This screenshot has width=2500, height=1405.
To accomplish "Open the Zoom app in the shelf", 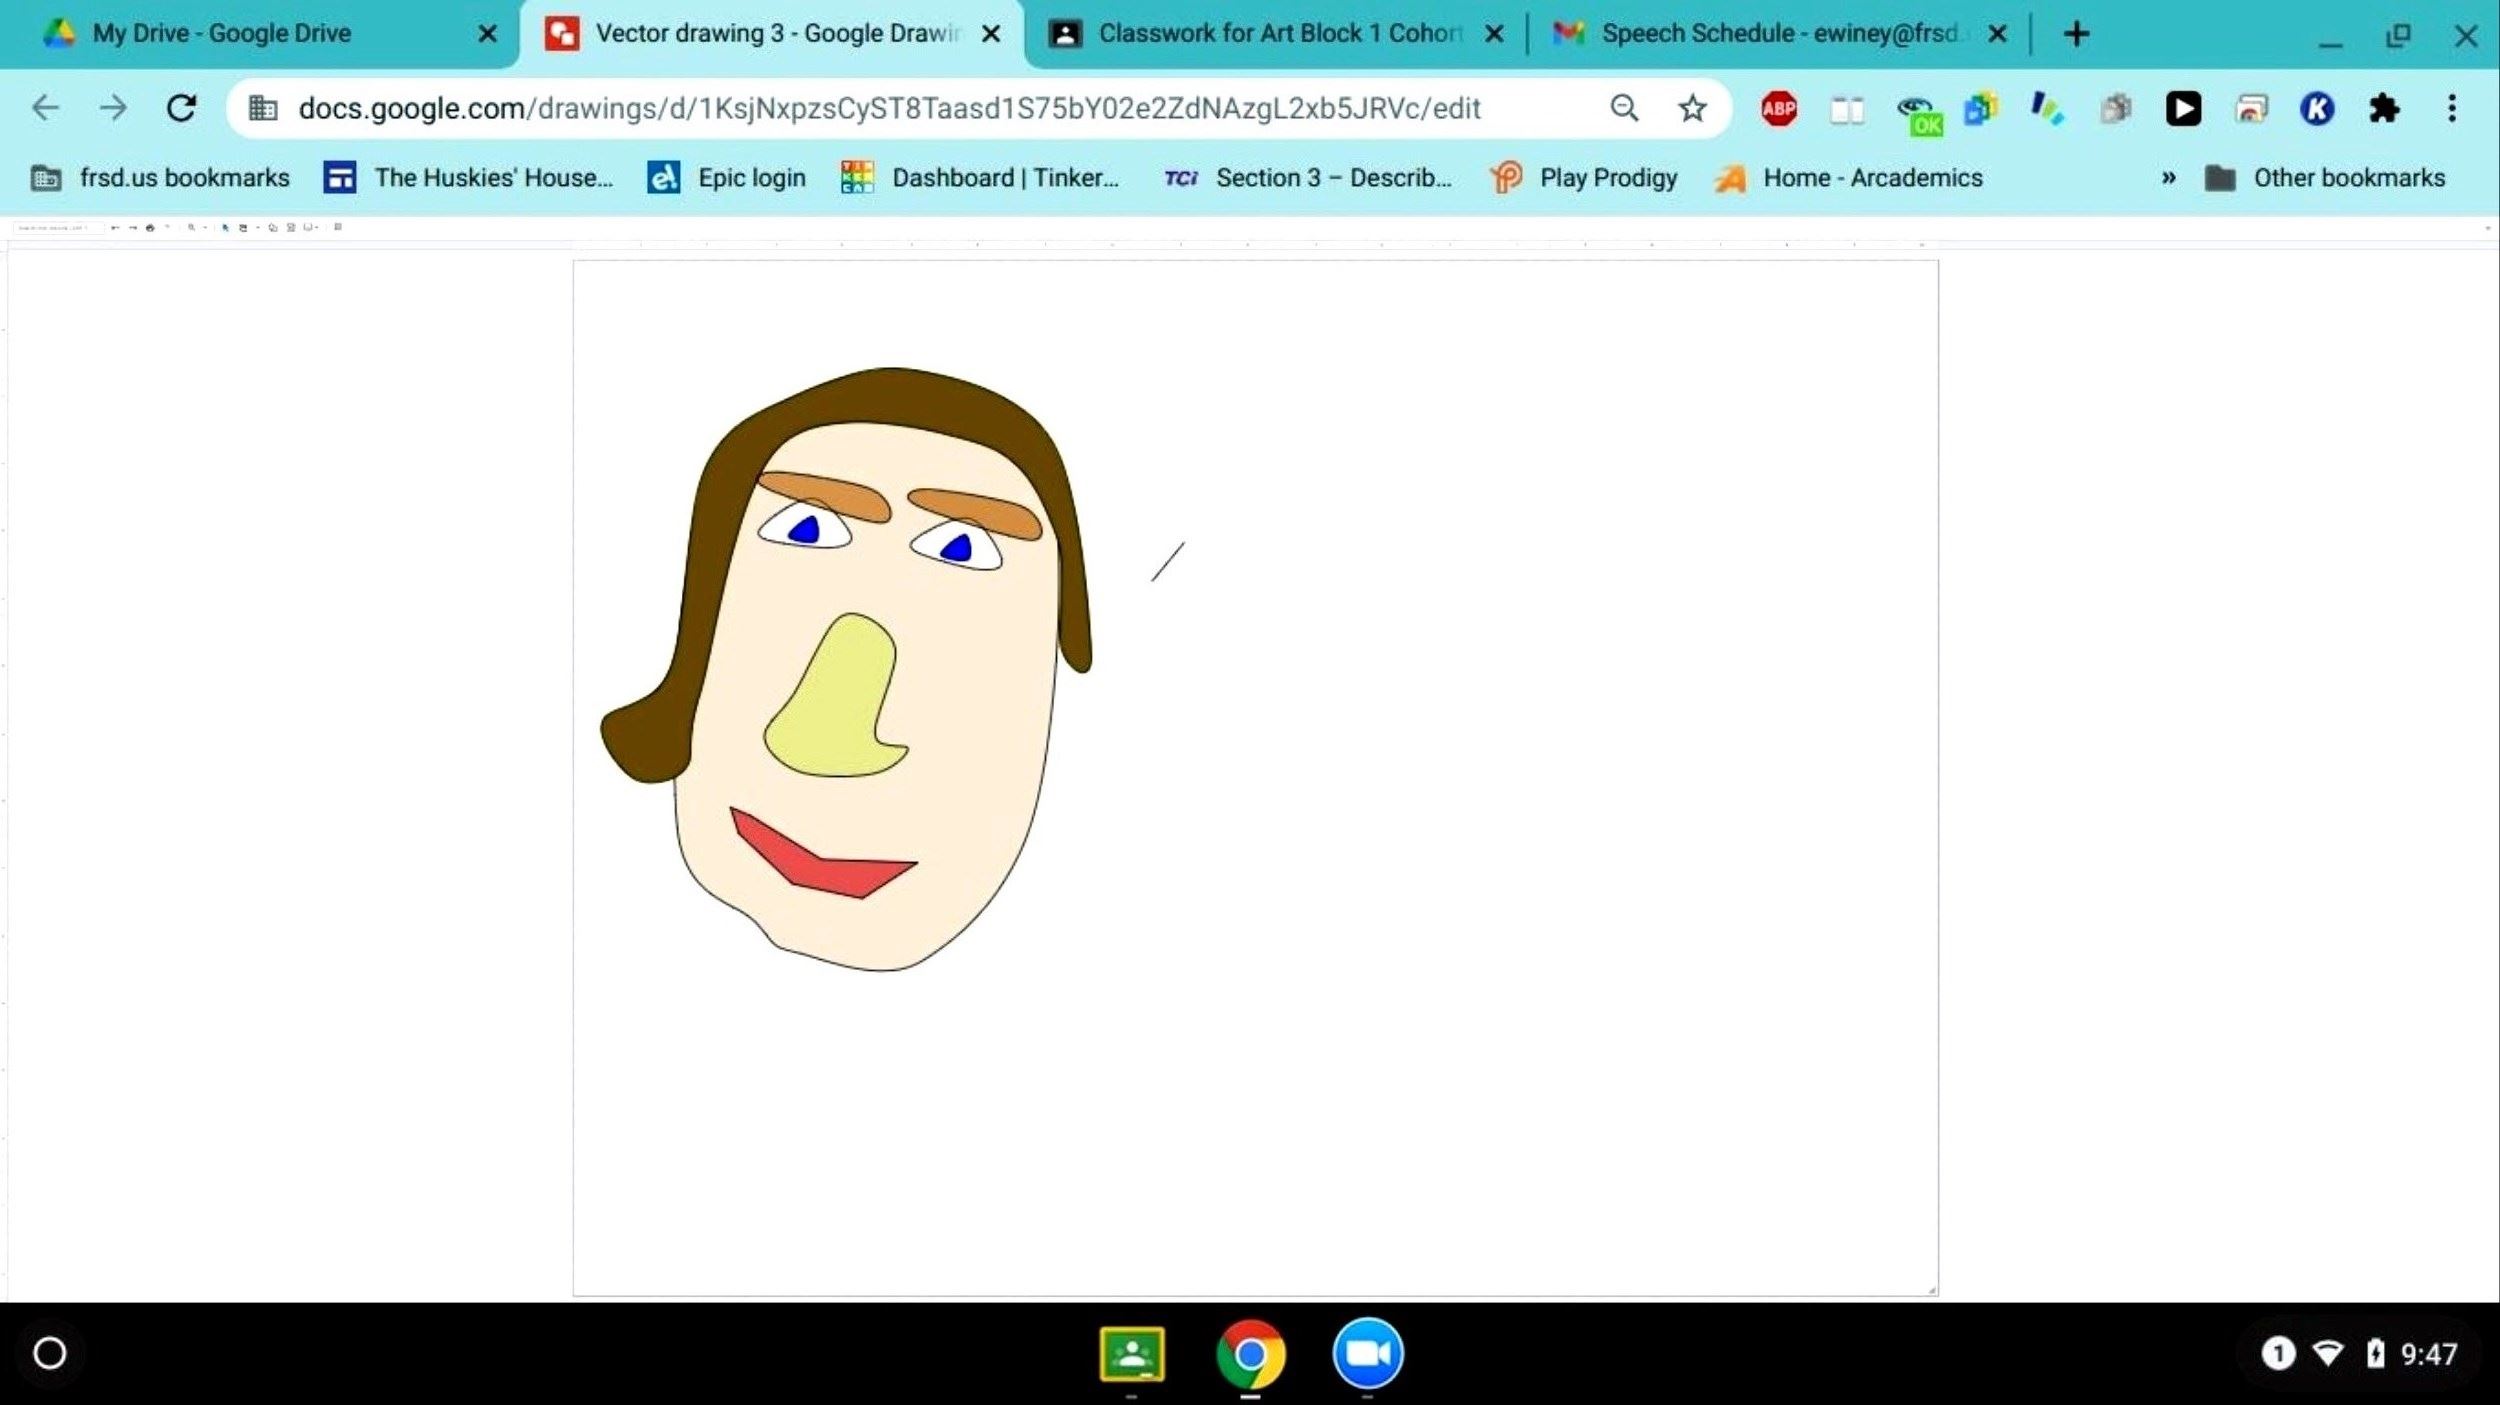I will (x=1367, y=1354).
